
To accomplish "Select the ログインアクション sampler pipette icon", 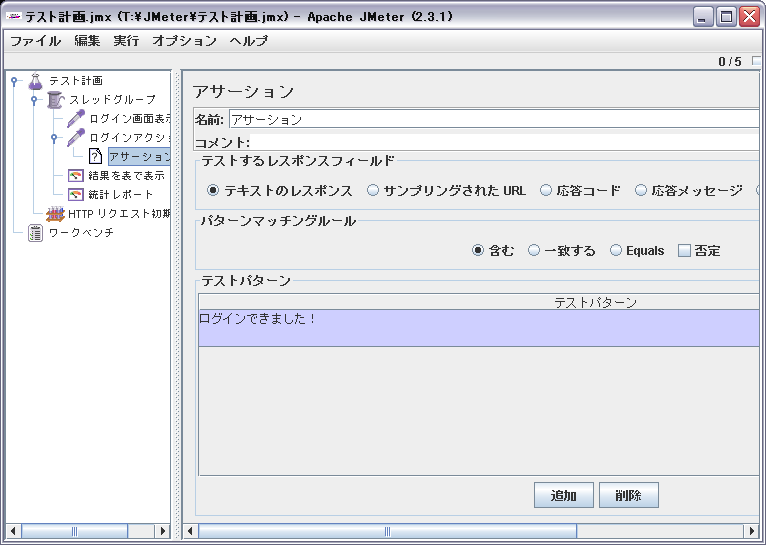I will pyautogui.click(x=75, y=138).
